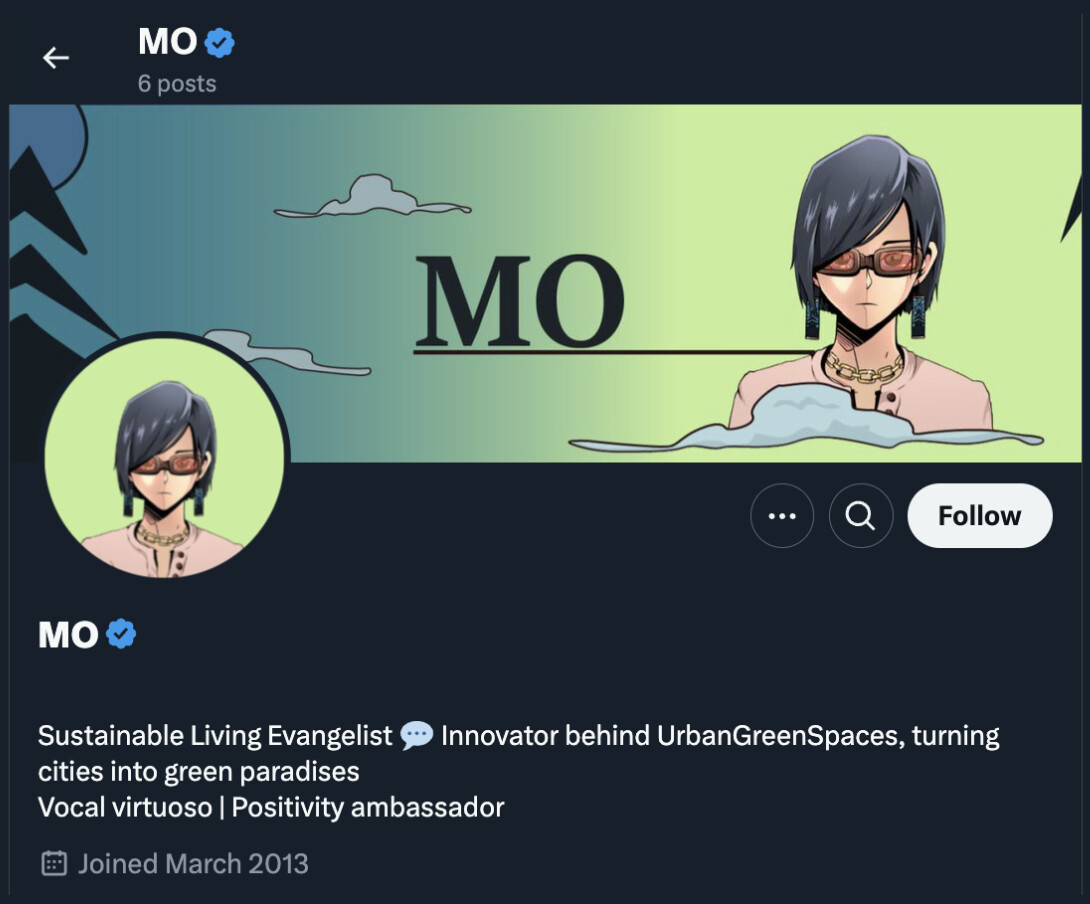Open the three-dots more options menu
The image size is (1090, 904).
click(782, 516)
